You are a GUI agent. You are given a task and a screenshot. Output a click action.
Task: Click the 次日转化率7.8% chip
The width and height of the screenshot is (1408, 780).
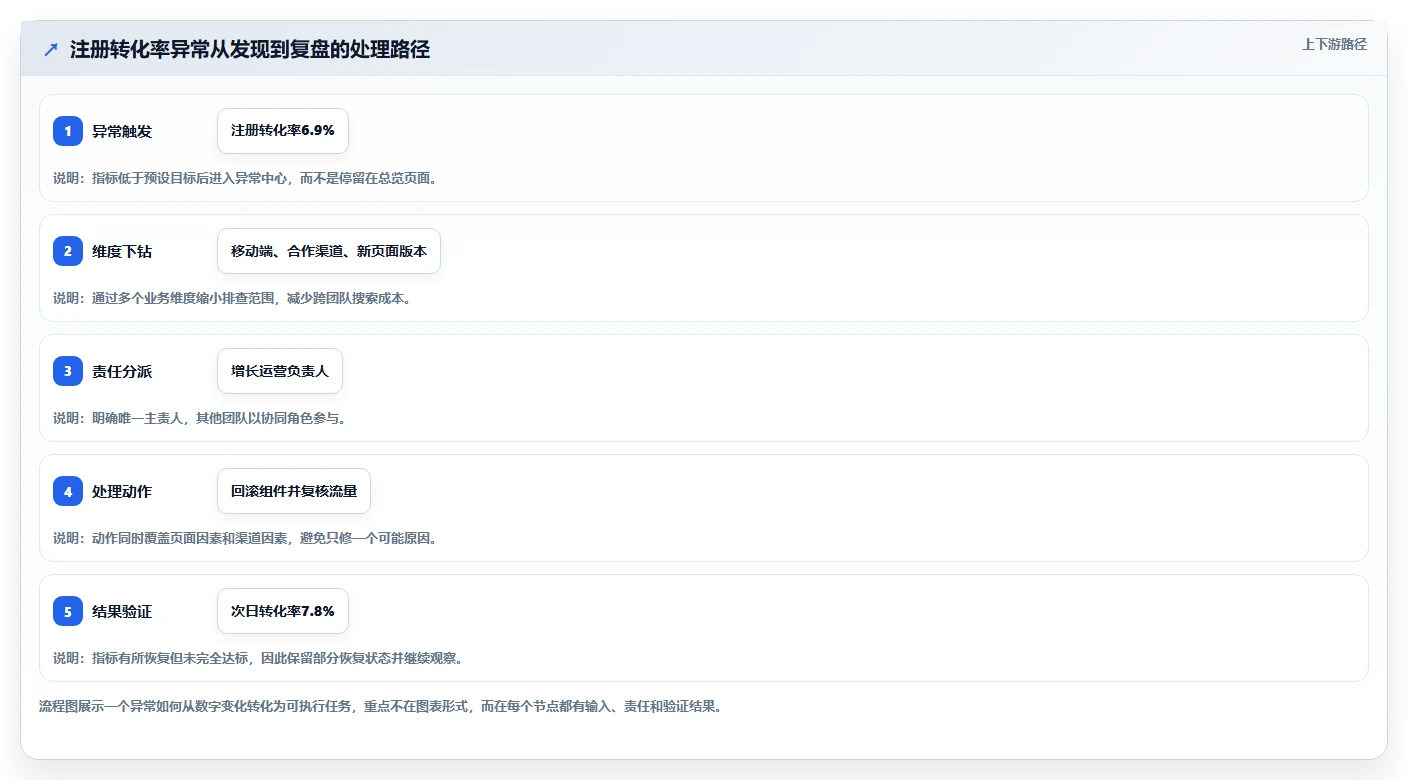[x=283, y=611]
